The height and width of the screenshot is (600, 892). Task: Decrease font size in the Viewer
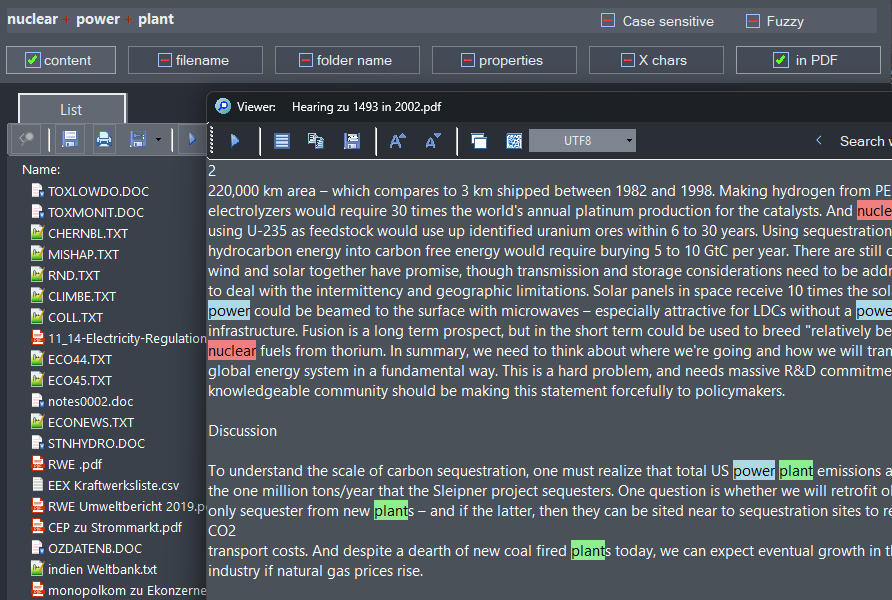coord(432,141)
